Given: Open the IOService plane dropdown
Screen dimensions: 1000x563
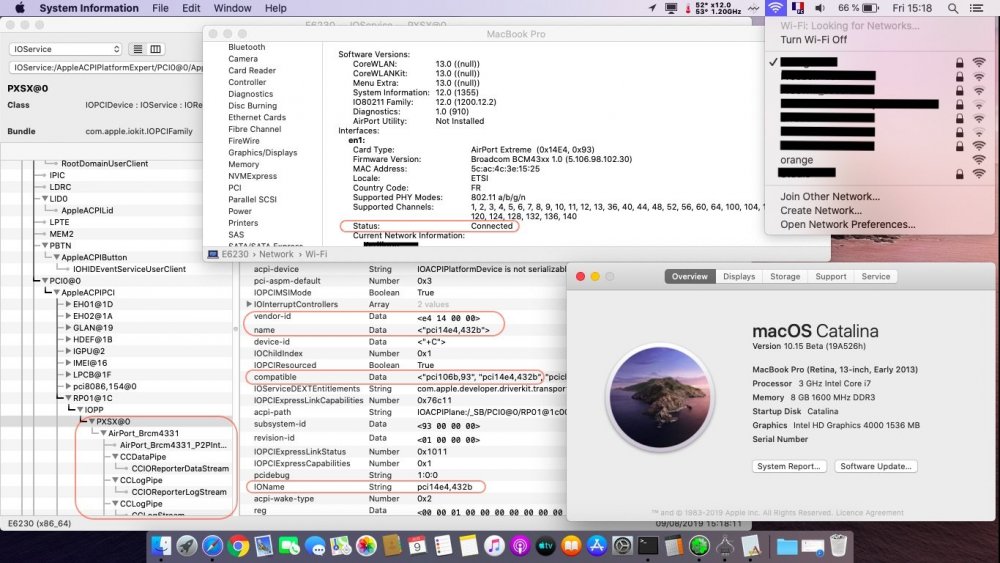Looking at the screenshot, I should pos(65,49).
